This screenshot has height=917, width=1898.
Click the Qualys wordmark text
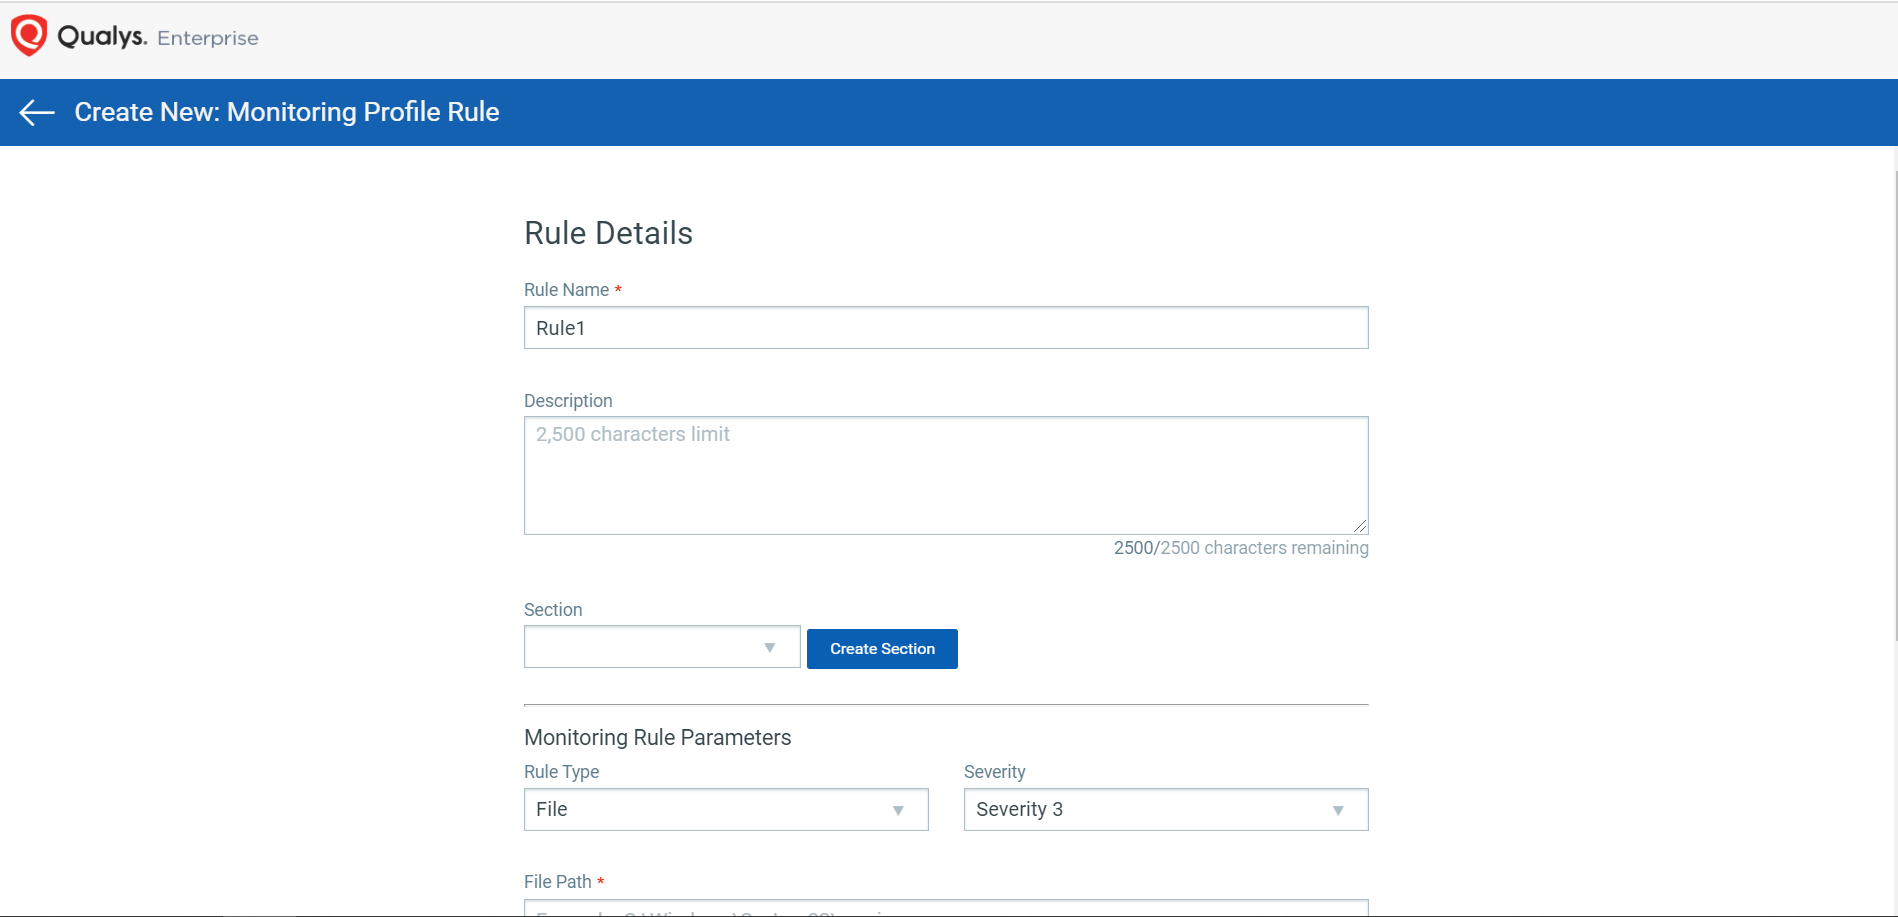tap(102, 37)
